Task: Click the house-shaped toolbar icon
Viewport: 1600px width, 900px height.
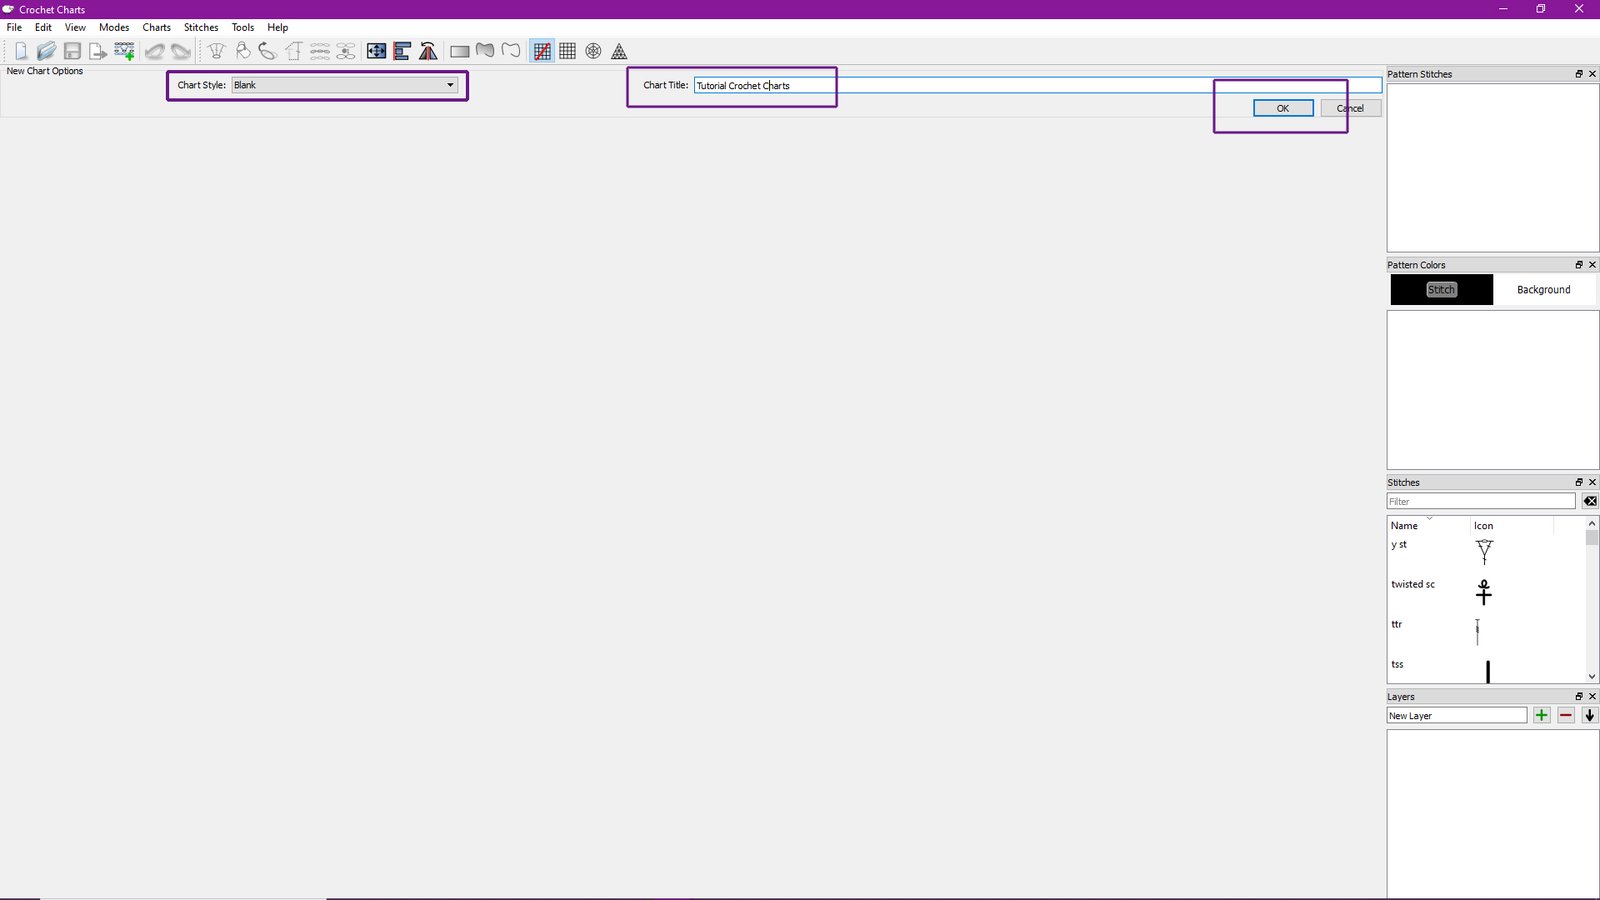Action: (x=294, y=51)
